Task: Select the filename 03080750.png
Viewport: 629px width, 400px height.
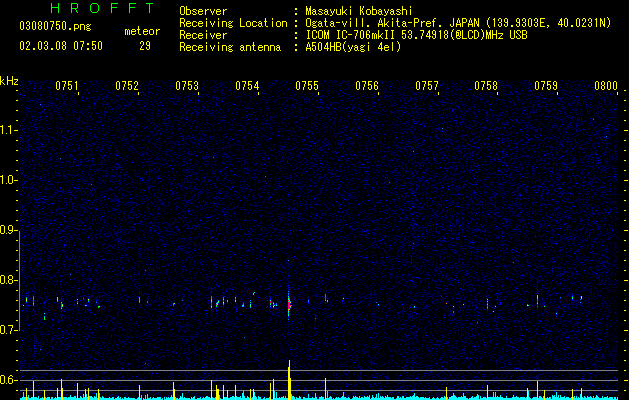Action: (x=55, y=27)
